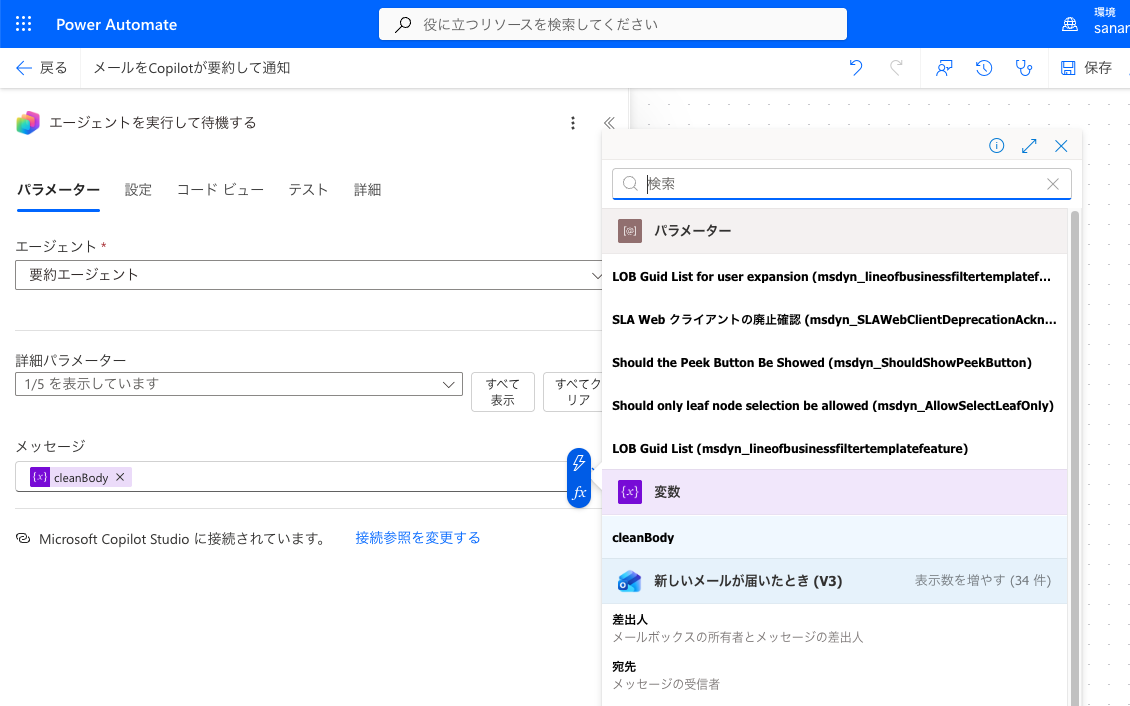The image size is (1130, 706).
Task: Select Should only leaf node selection parameter
Action: pos(835,406)
